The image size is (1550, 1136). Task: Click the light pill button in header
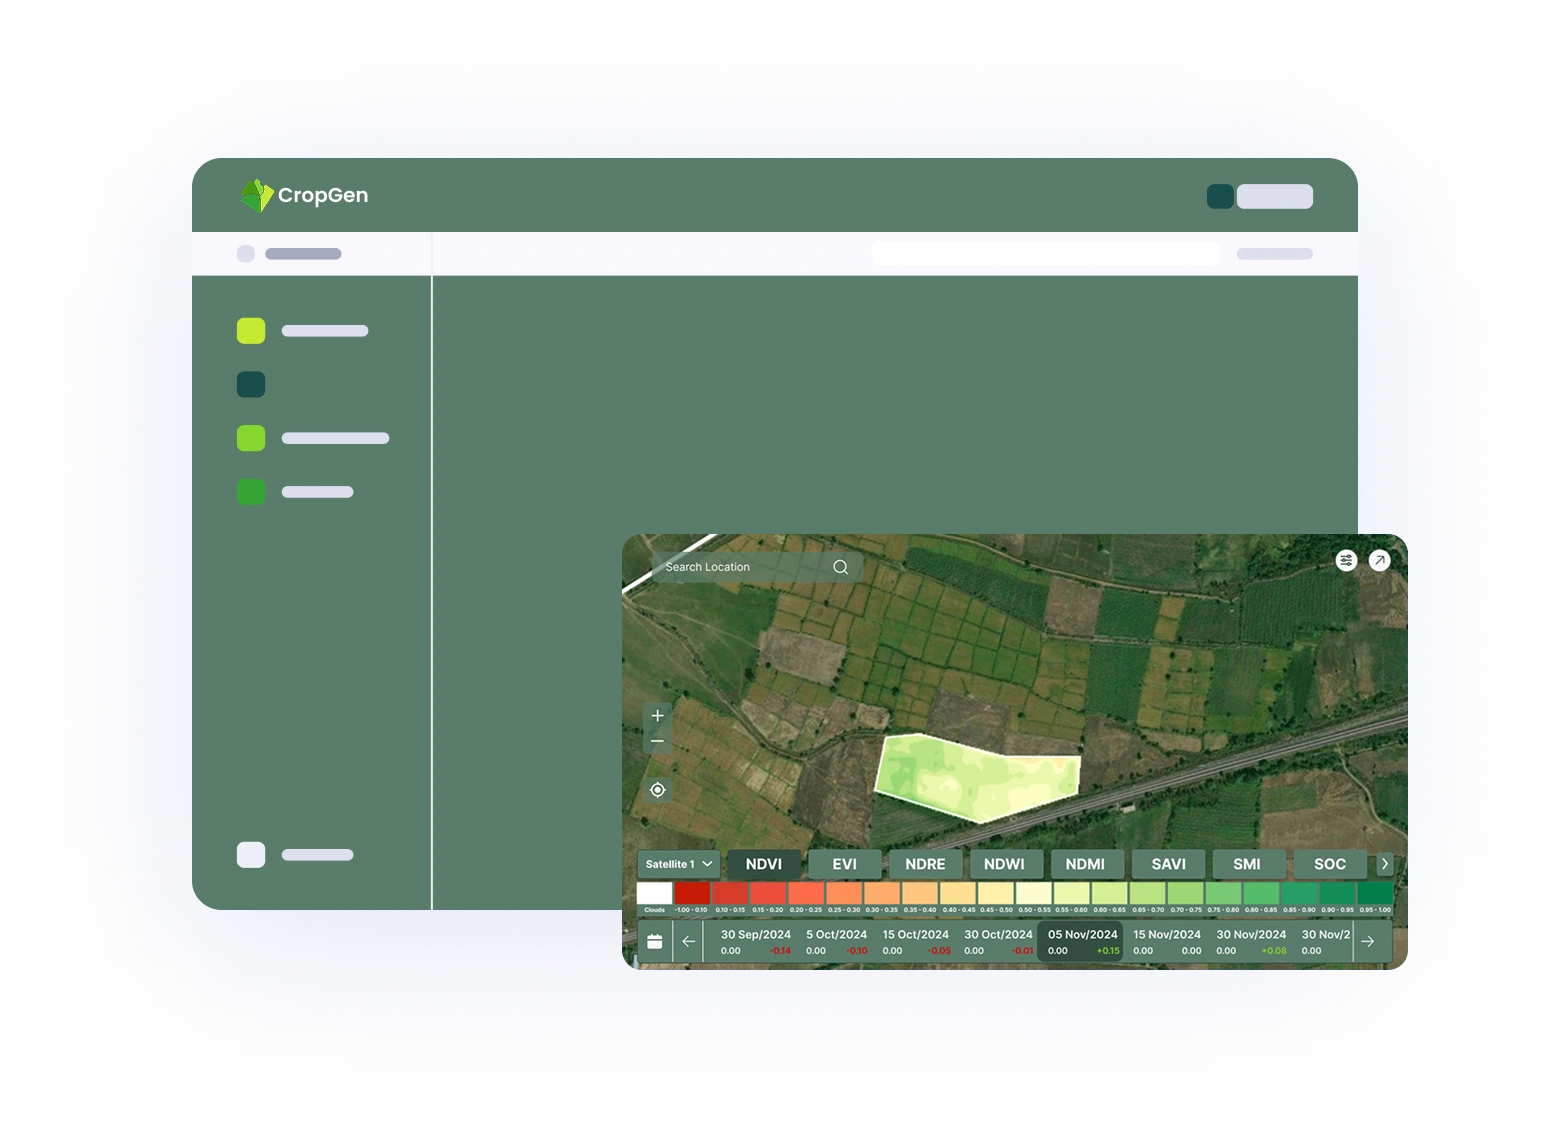(x=1275, y=197)
